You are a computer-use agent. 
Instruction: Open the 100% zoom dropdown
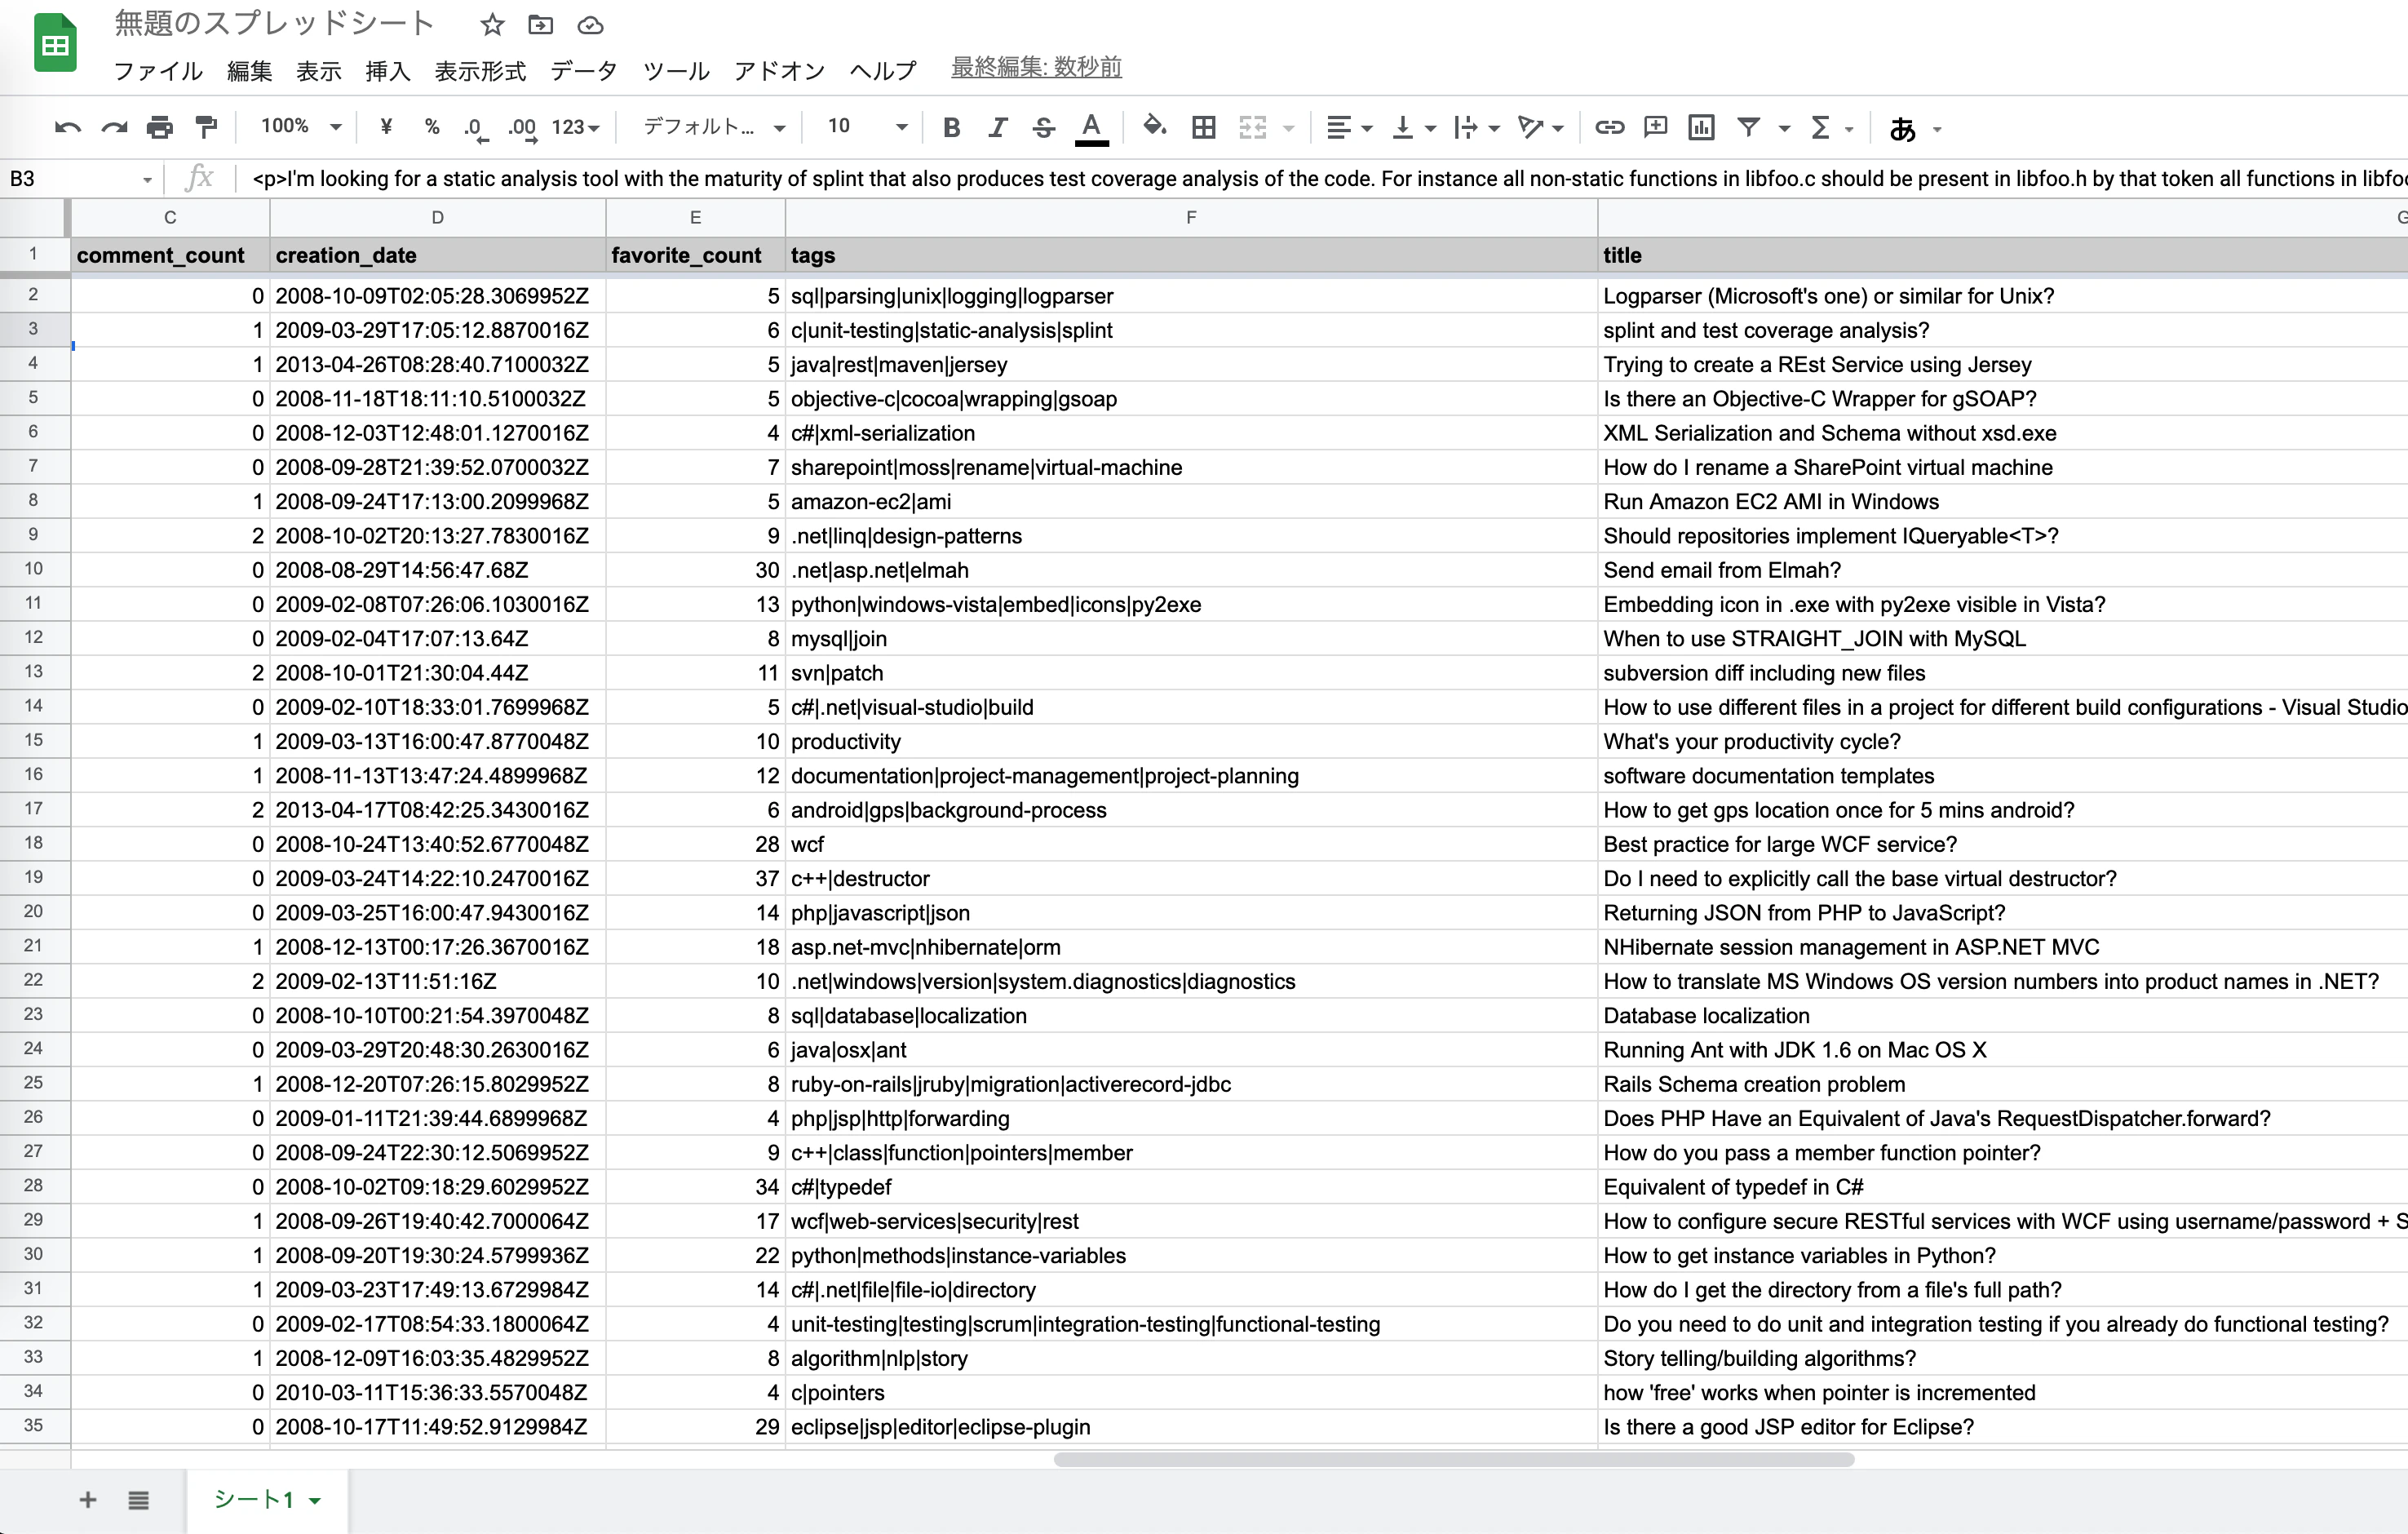click(301, 126)
